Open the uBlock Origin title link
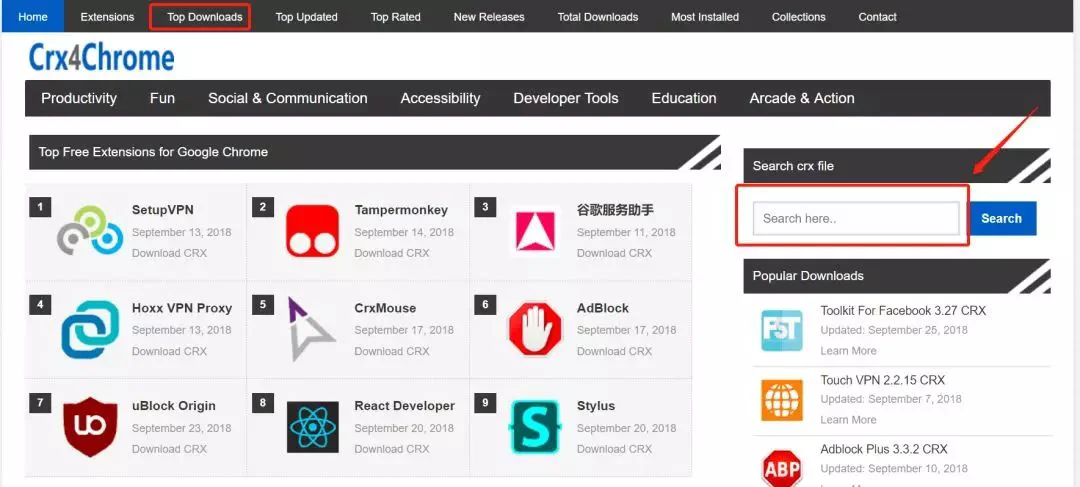The image size is (1080, 487). (174, 406)
